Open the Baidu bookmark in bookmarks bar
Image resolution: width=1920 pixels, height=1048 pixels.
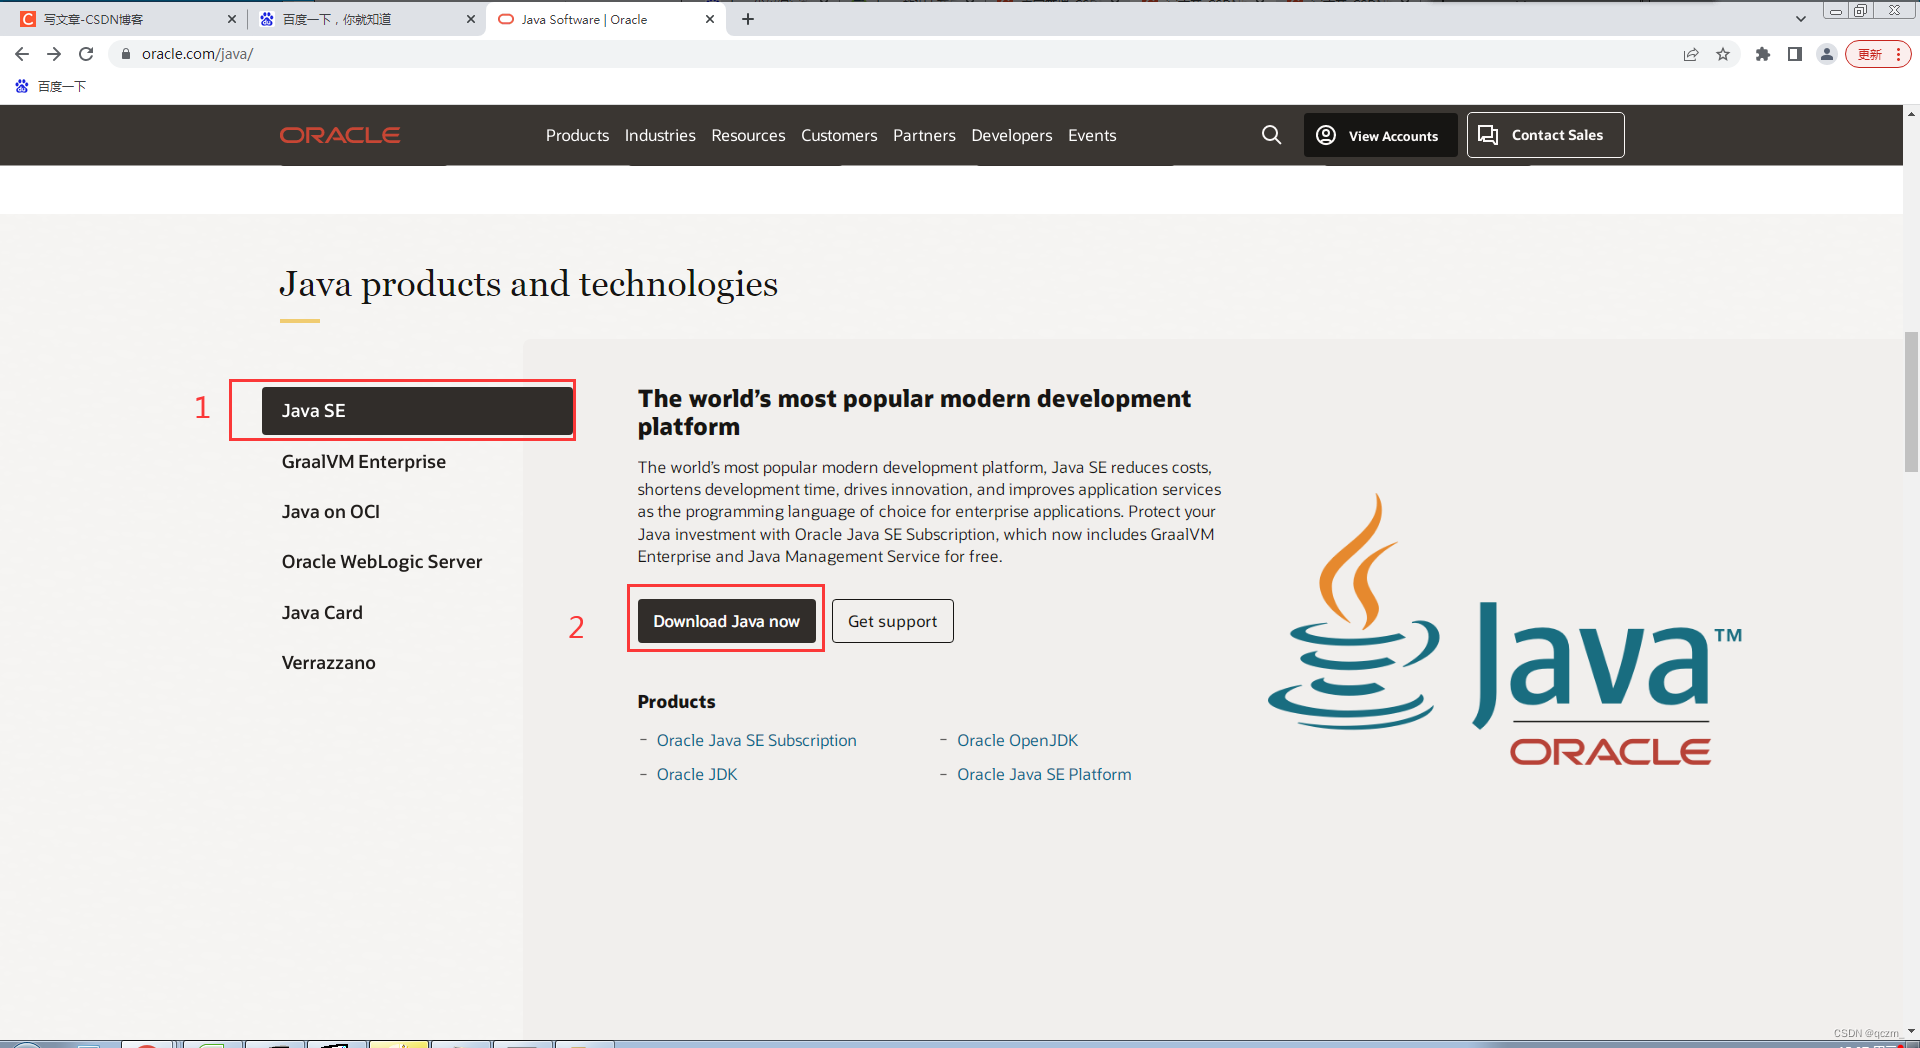(51, 87)
